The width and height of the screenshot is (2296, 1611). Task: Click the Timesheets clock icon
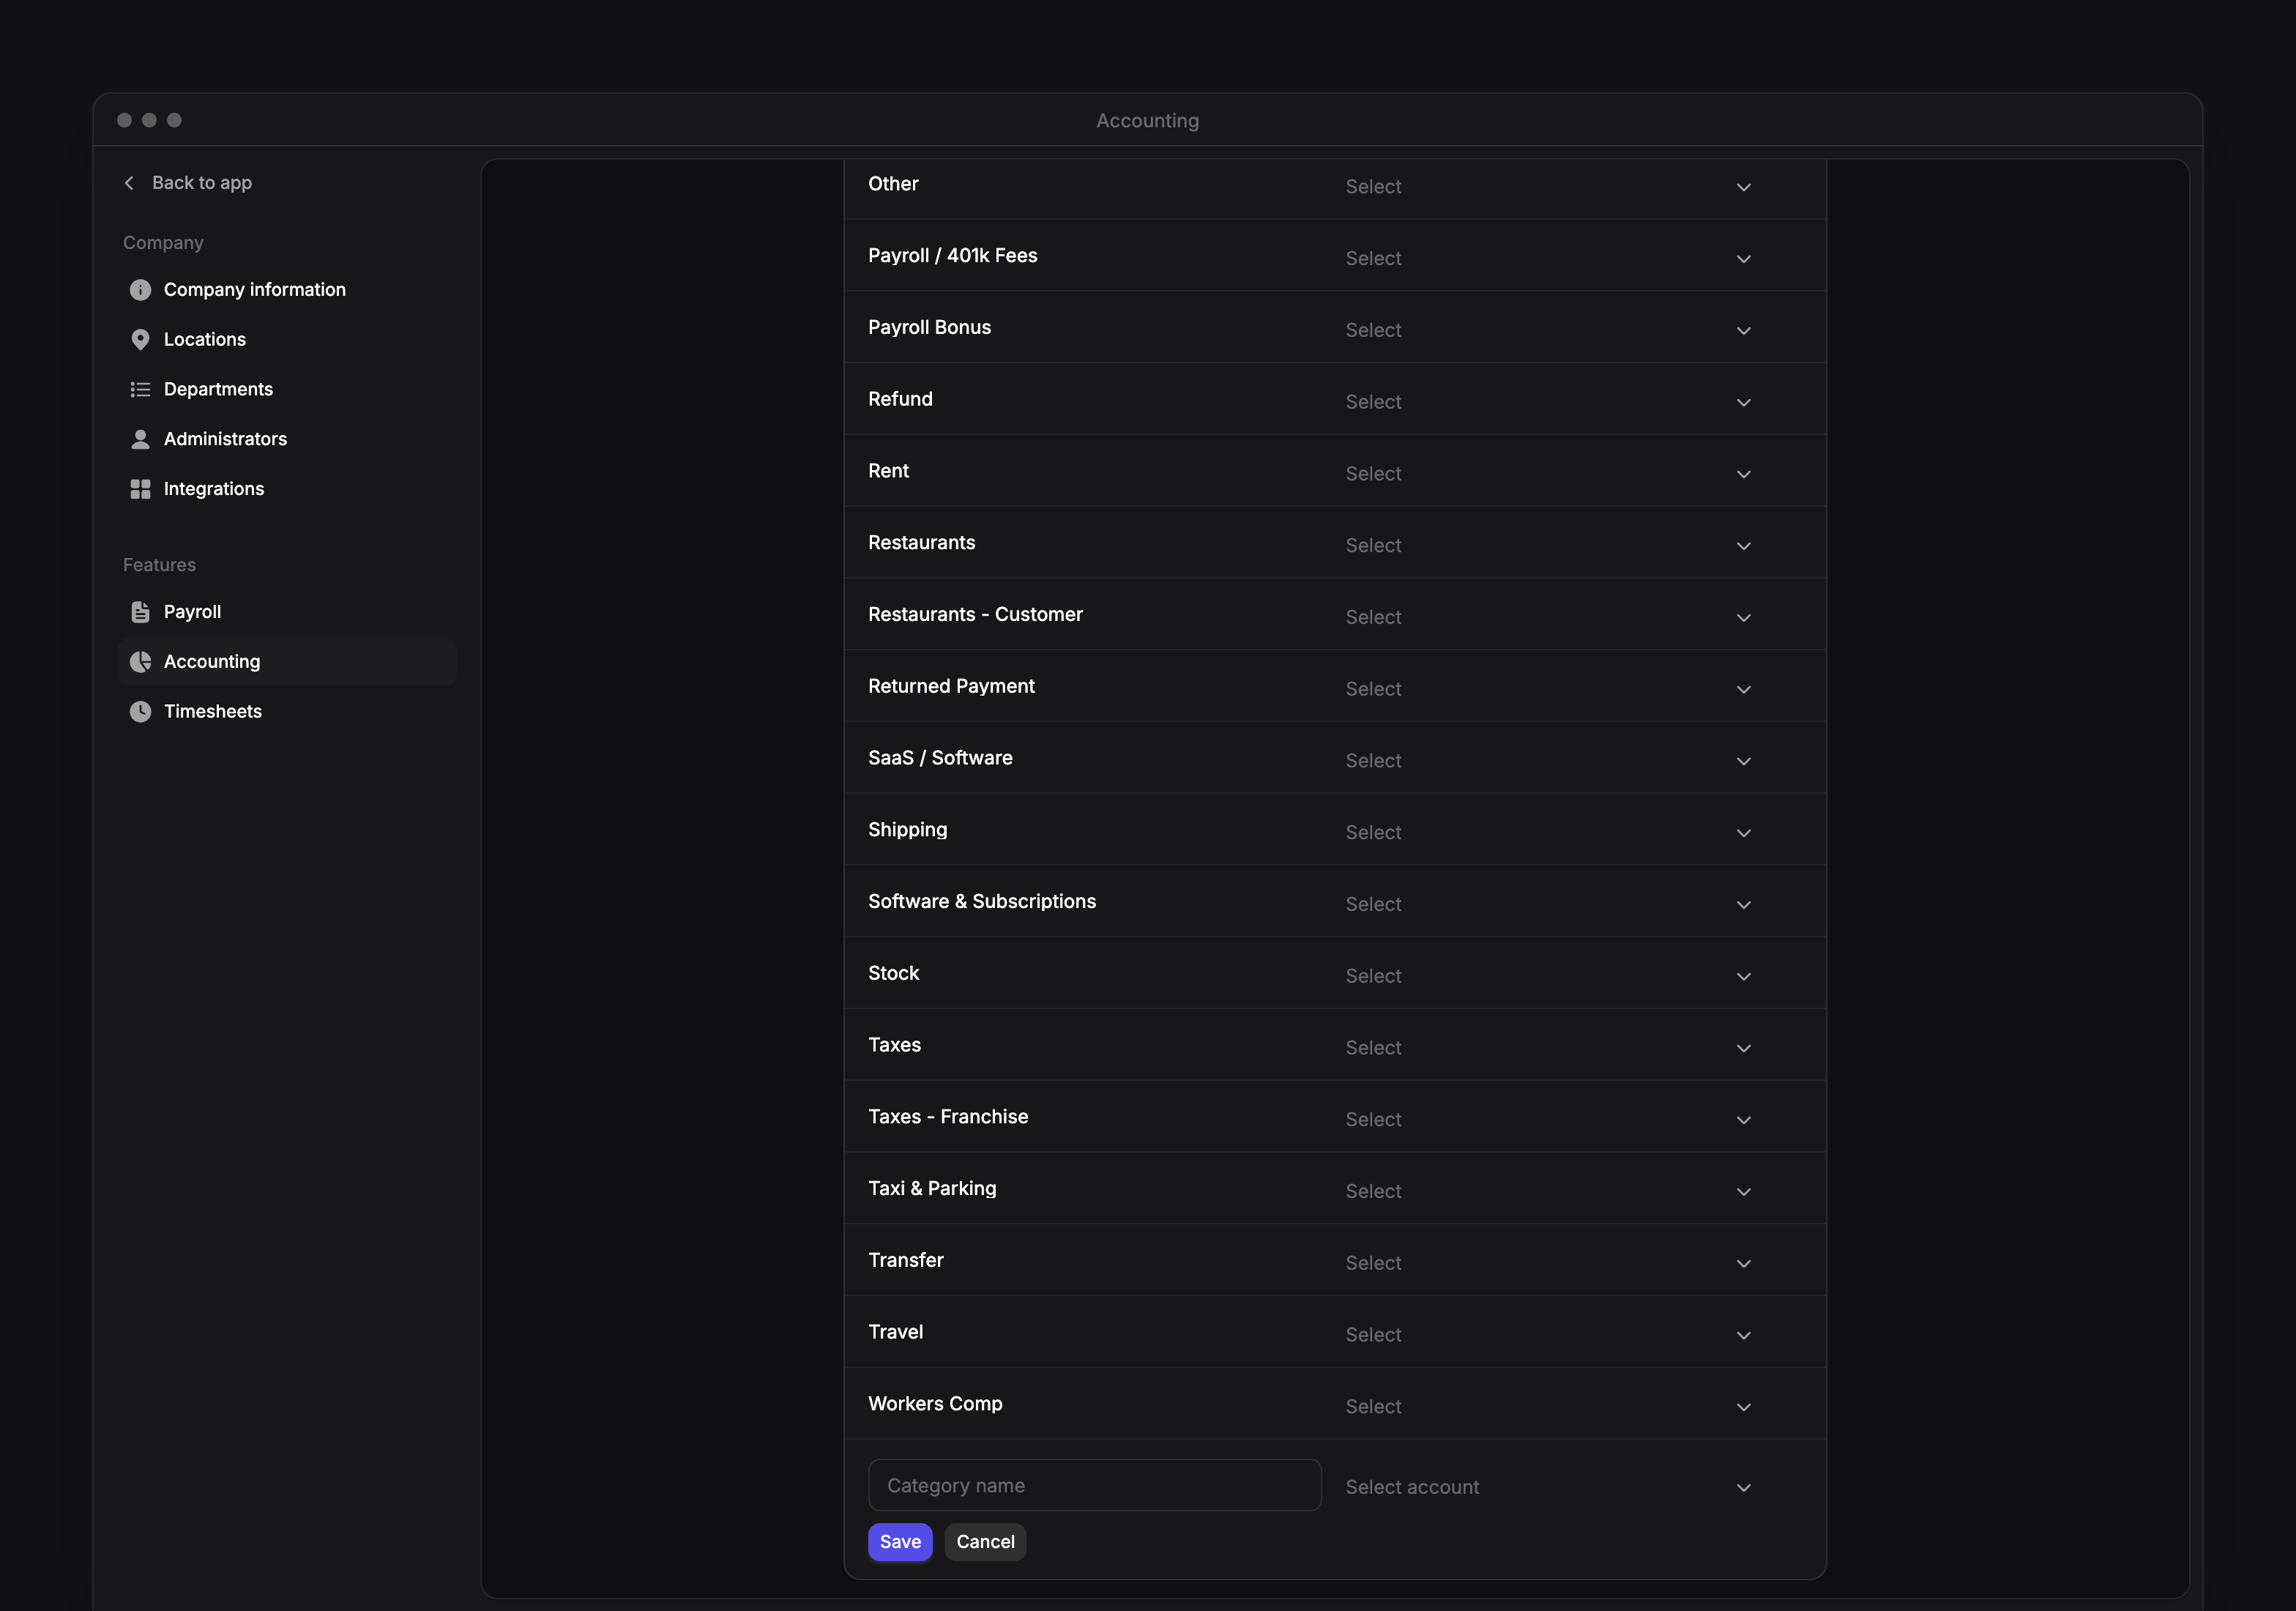tap(140, 712)
